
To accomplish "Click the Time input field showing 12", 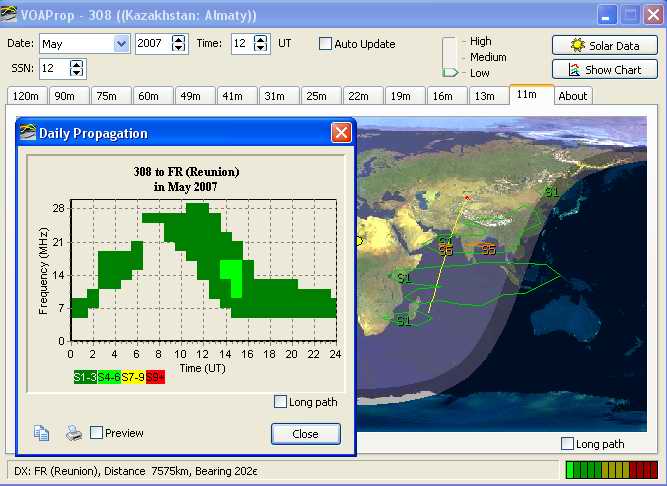I will [x=242, y=43].
